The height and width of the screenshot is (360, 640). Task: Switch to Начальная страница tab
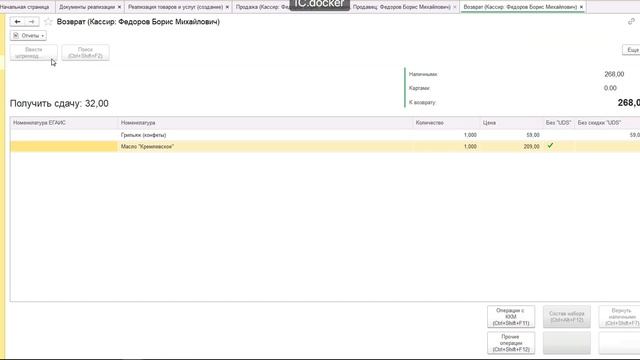(24, 7)
